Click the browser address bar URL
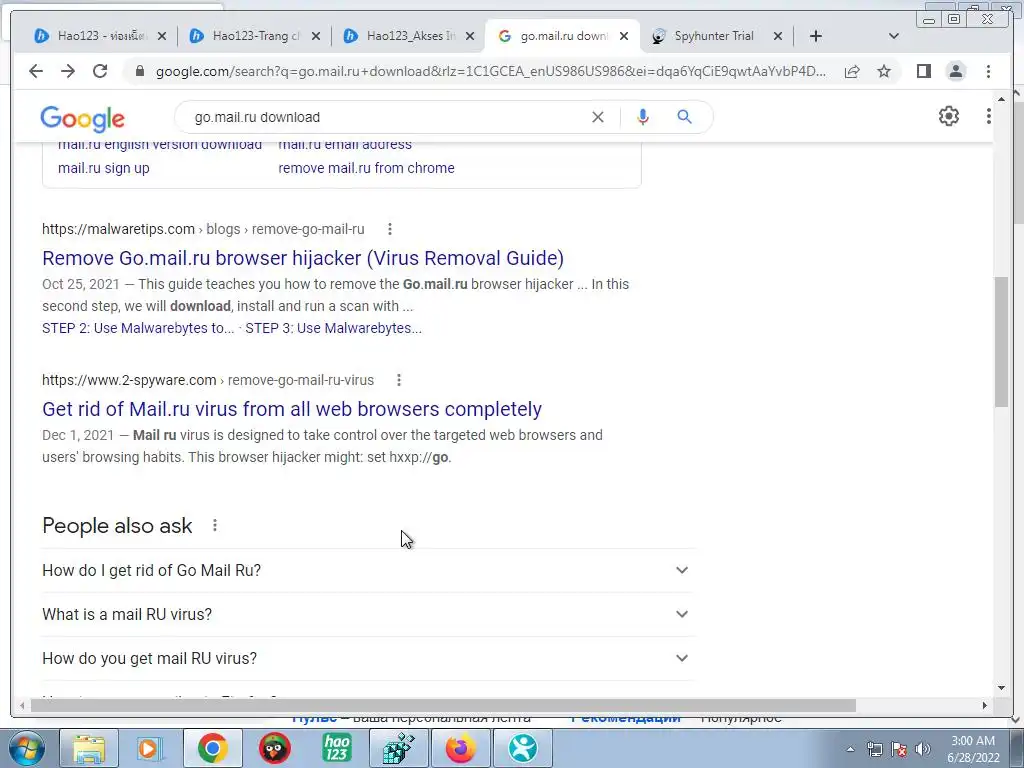 pyautogui.click(x=490, y=71)
